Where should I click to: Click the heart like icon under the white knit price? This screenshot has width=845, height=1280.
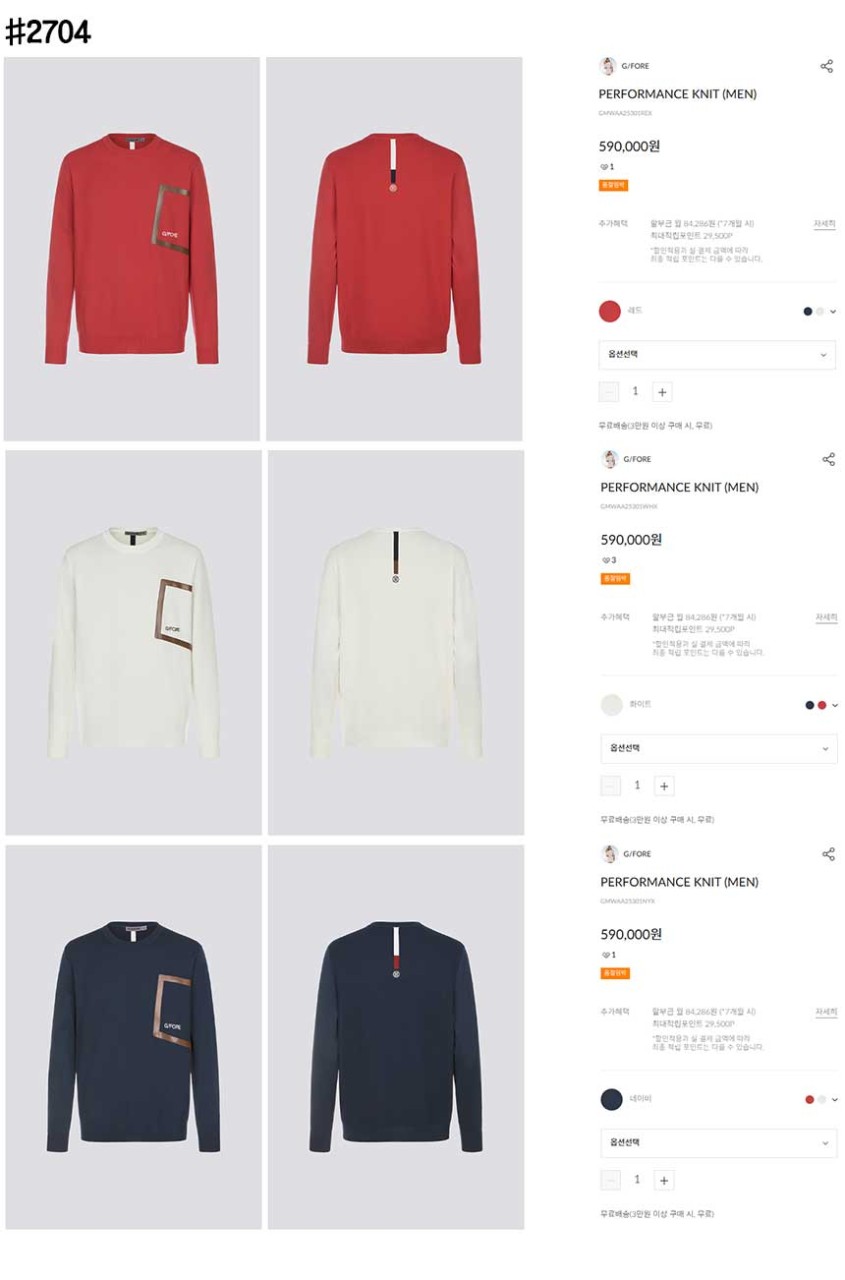[605, 560]
